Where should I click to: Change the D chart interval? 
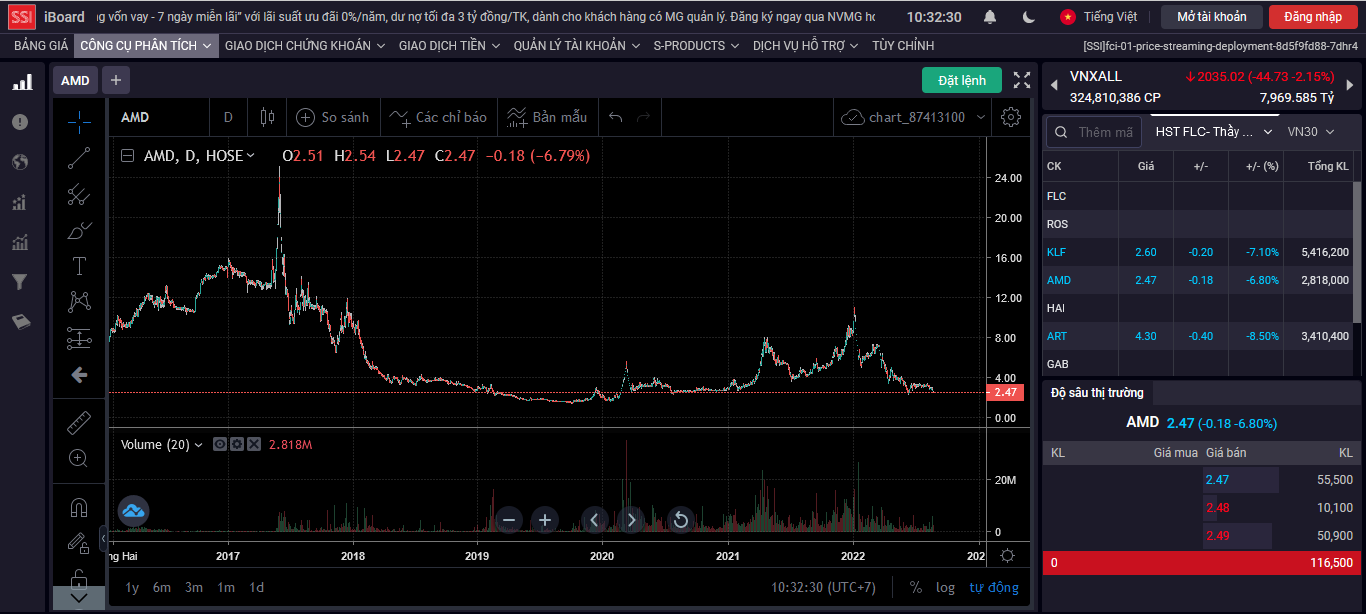[228, 117]
